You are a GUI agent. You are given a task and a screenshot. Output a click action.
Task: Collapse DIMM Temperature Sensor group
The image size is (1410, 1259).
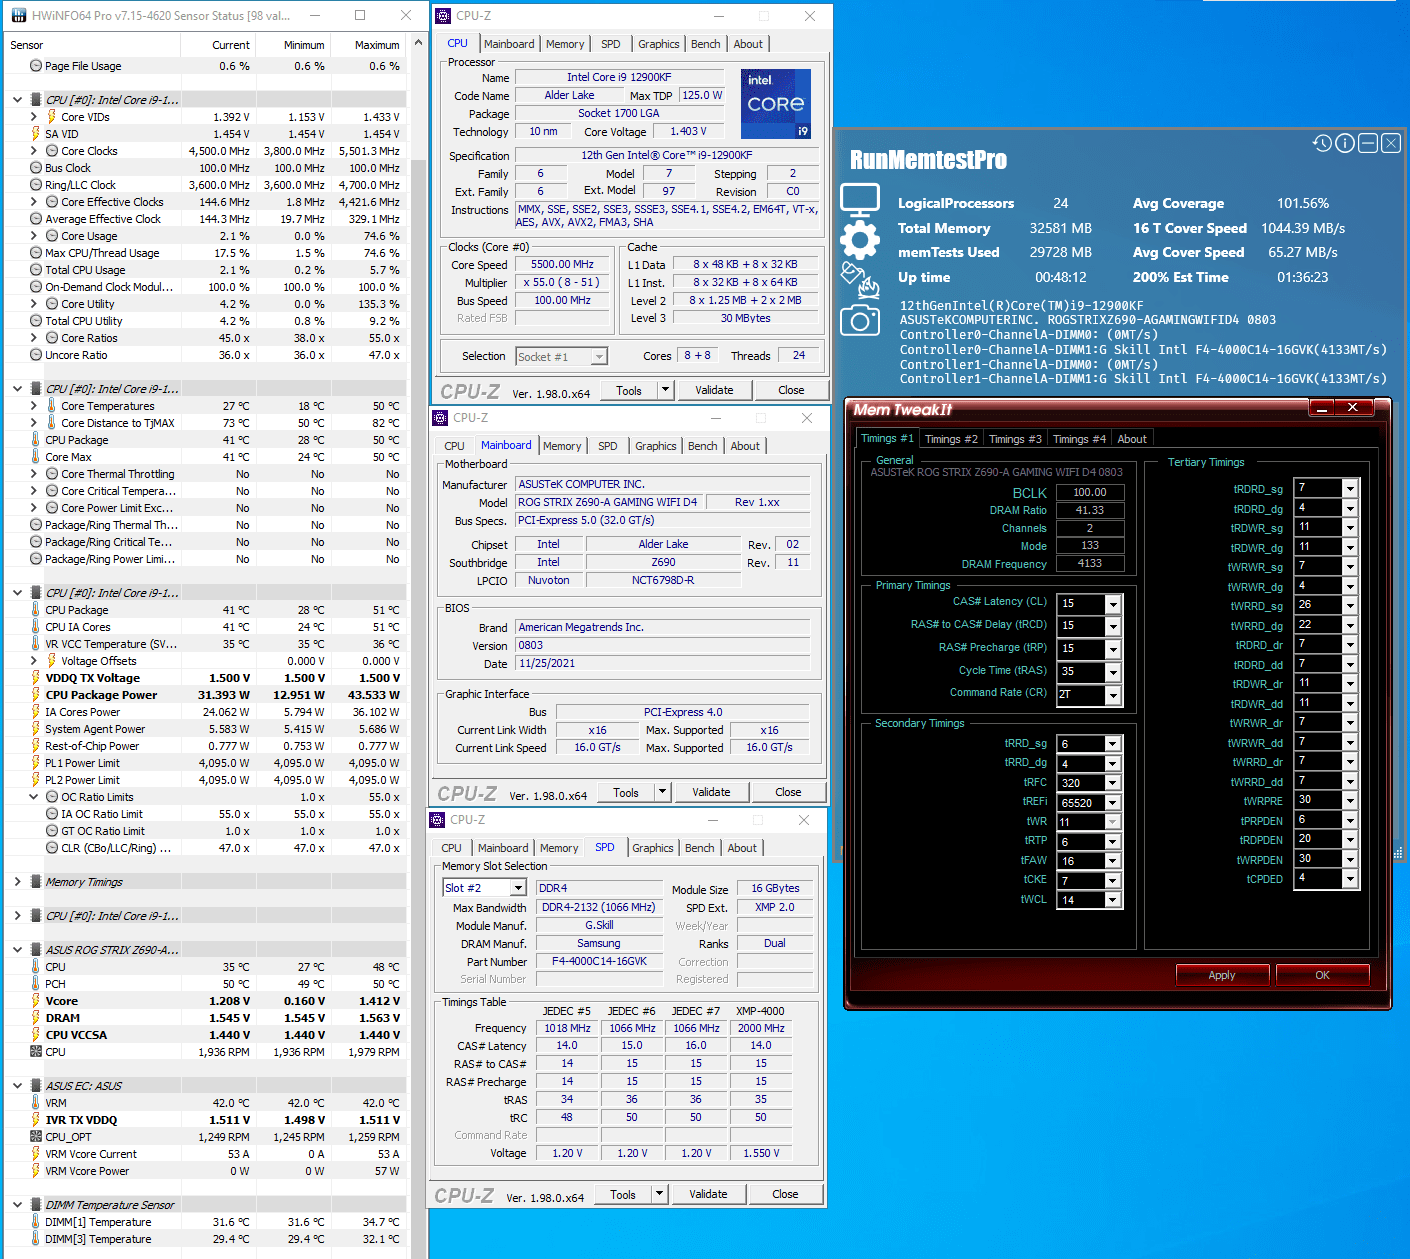[x=17, y=1205]
